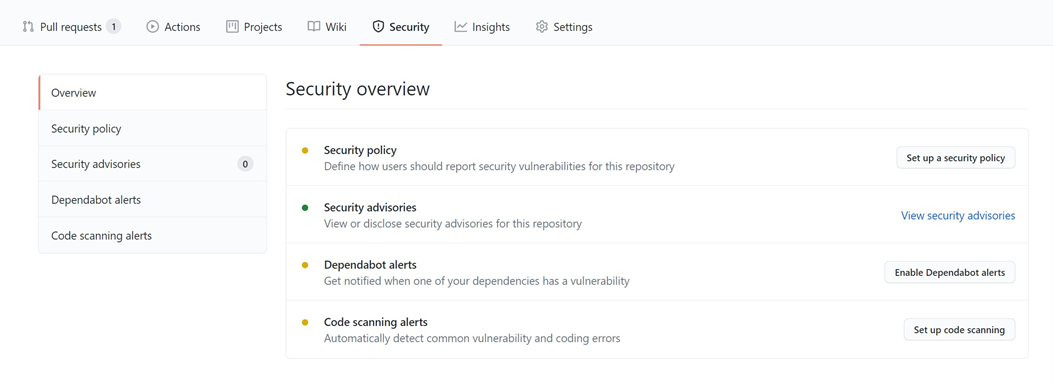Click the Security advisories row title in overview
Screen dimensions: 1053x386
(x=370, y=207)
